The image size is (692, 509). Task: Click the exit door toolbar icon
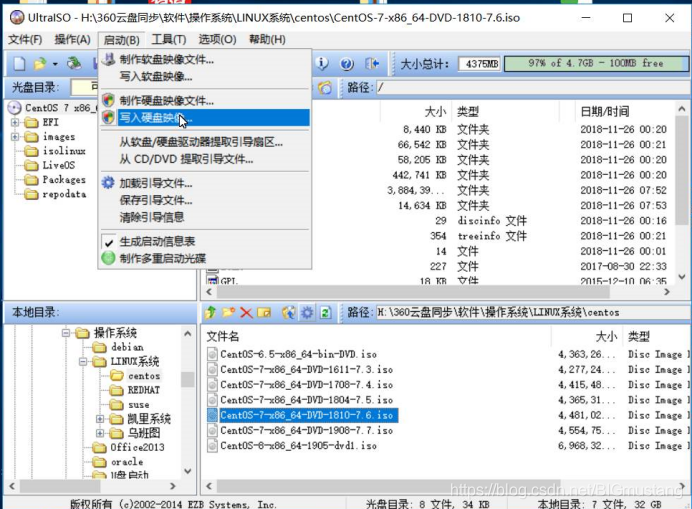(x=372, y=64)
